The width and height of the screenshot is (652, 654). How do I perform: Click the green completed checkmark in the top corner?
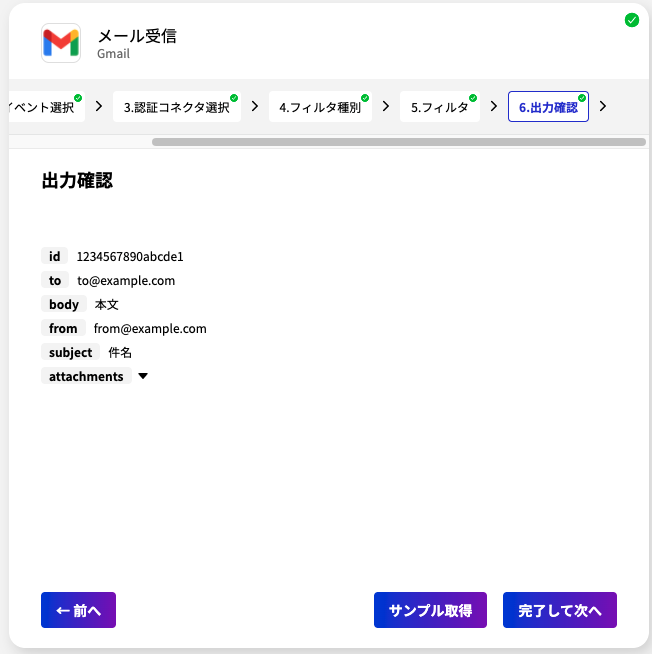tap(632, 20)
